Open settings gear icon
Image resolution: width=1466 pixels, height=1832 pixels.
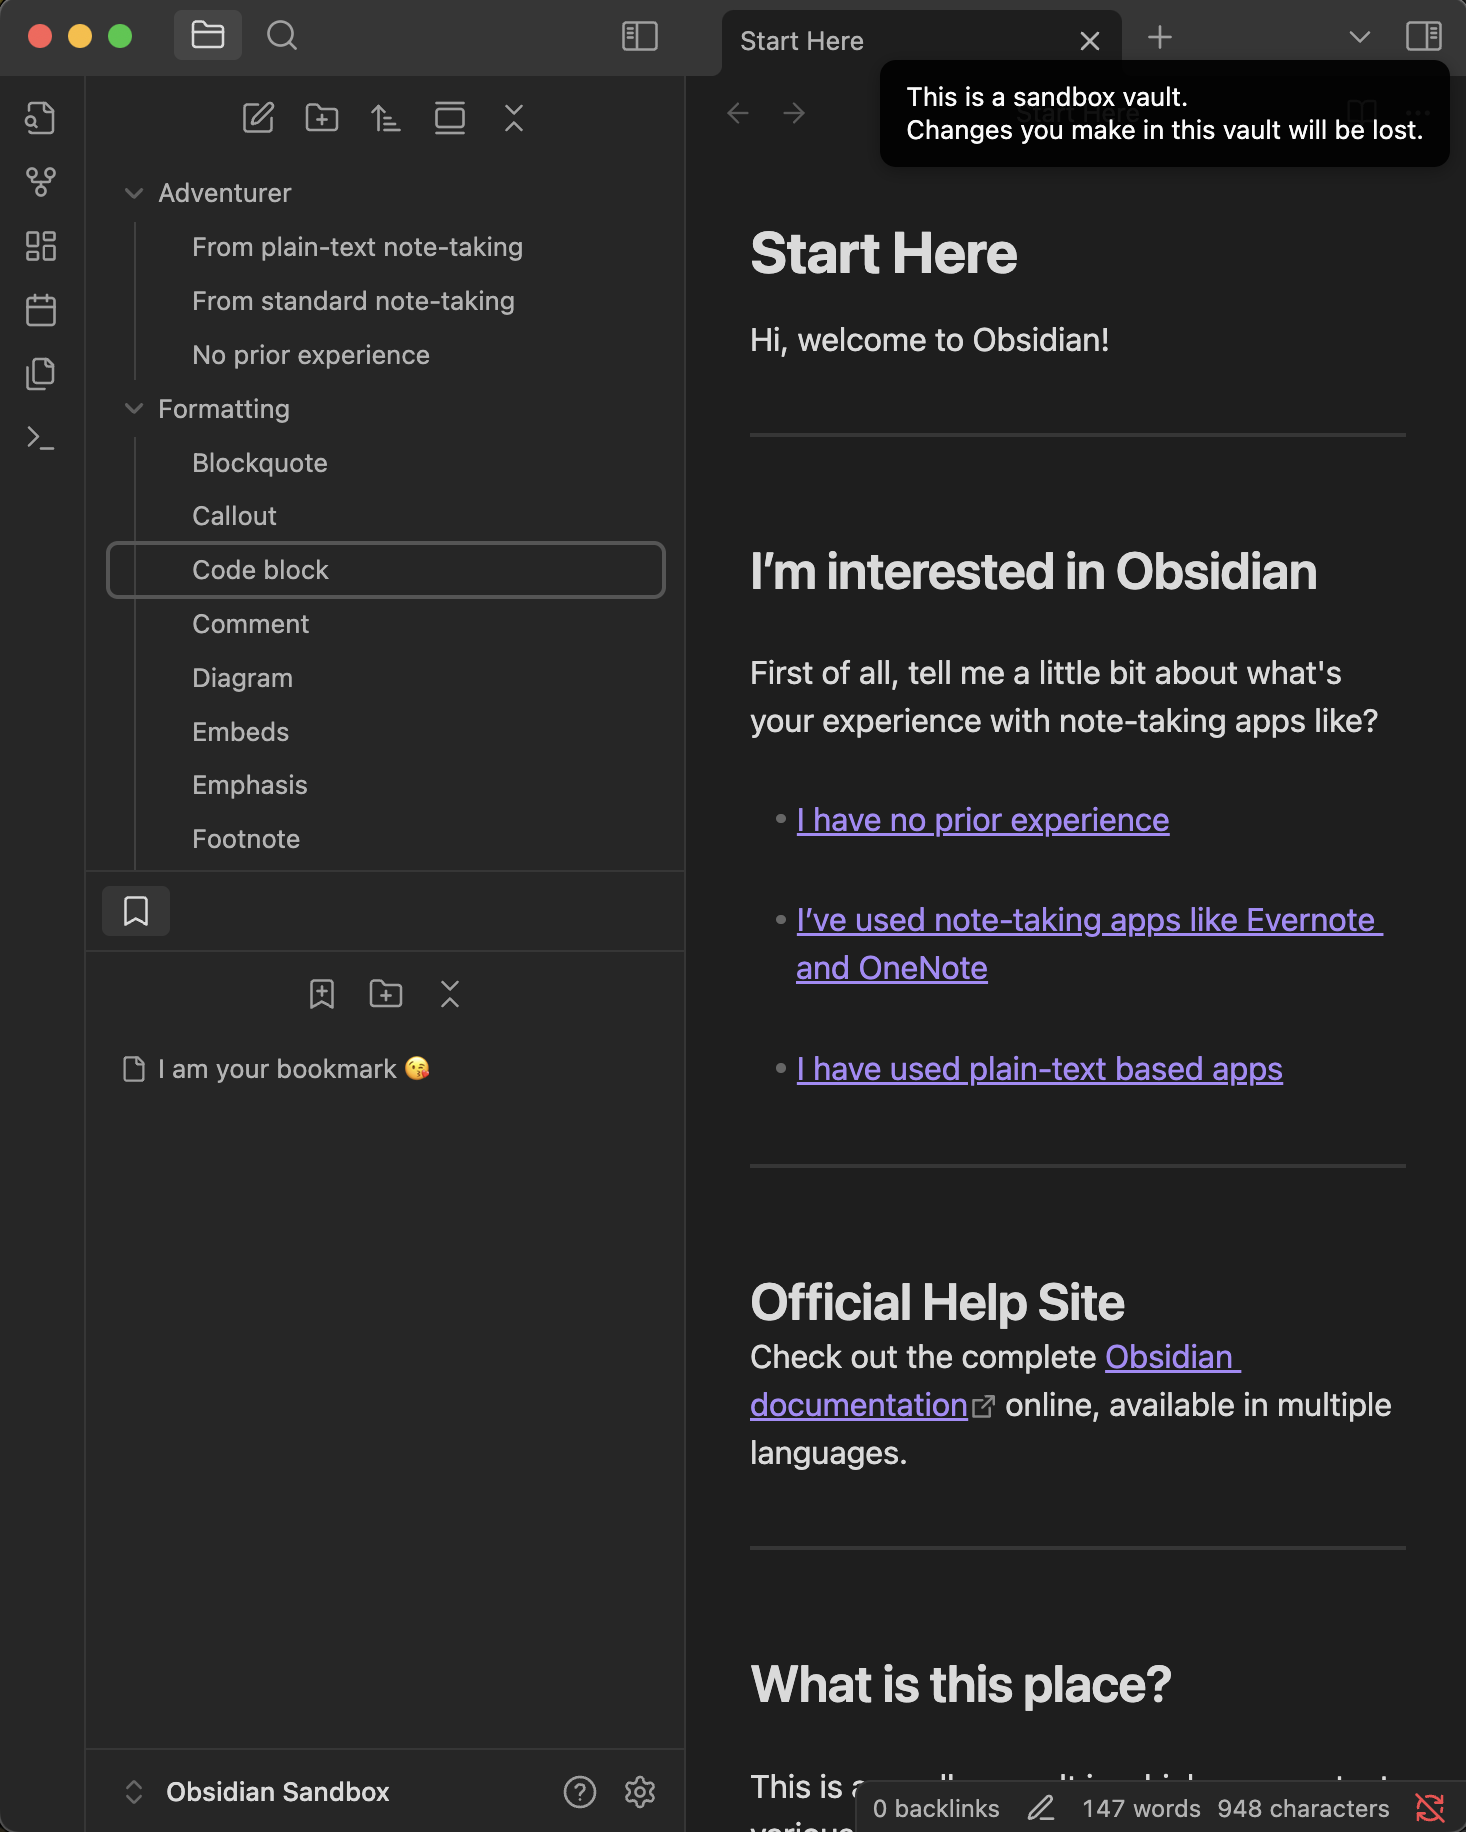(640, 1792)
